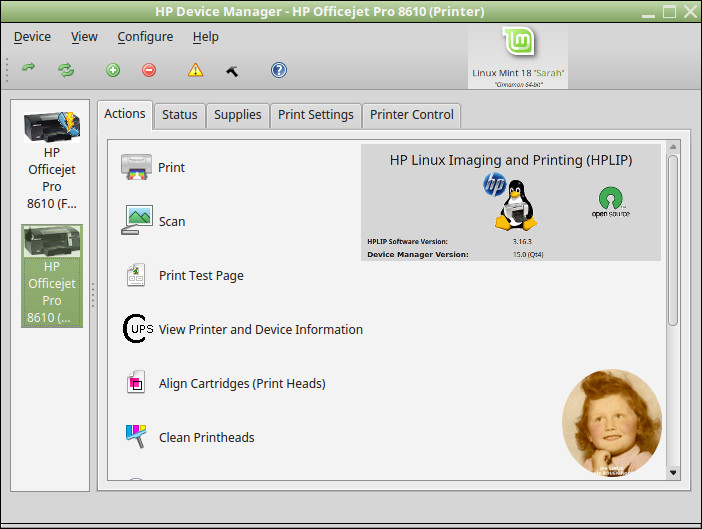Click the green plus add device icon
This screenshot has width=702, height=529.
click(x=113, y=70)
